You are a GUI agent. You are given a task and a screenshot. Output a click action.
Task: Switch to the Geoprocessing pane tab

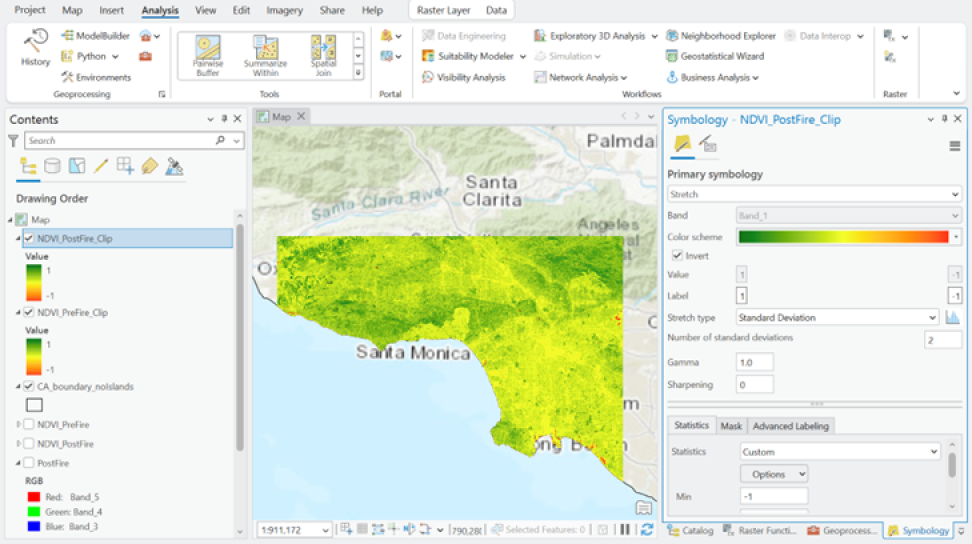click(842, 530)
